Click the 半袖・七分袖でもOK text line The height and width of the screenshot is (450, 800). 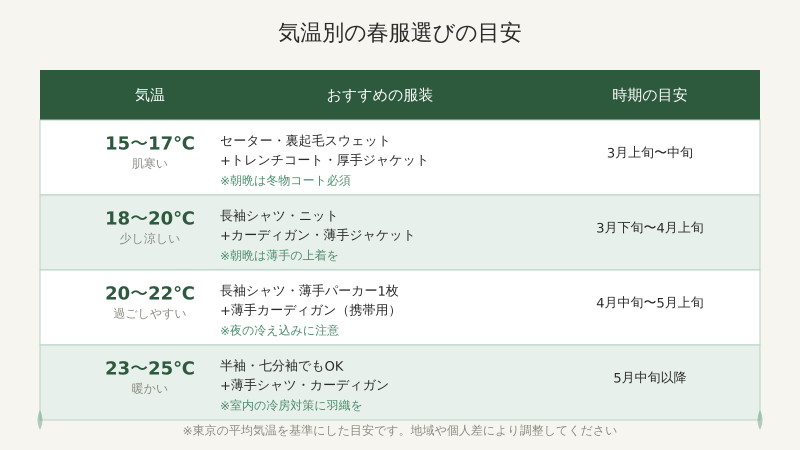pos(281,366)
